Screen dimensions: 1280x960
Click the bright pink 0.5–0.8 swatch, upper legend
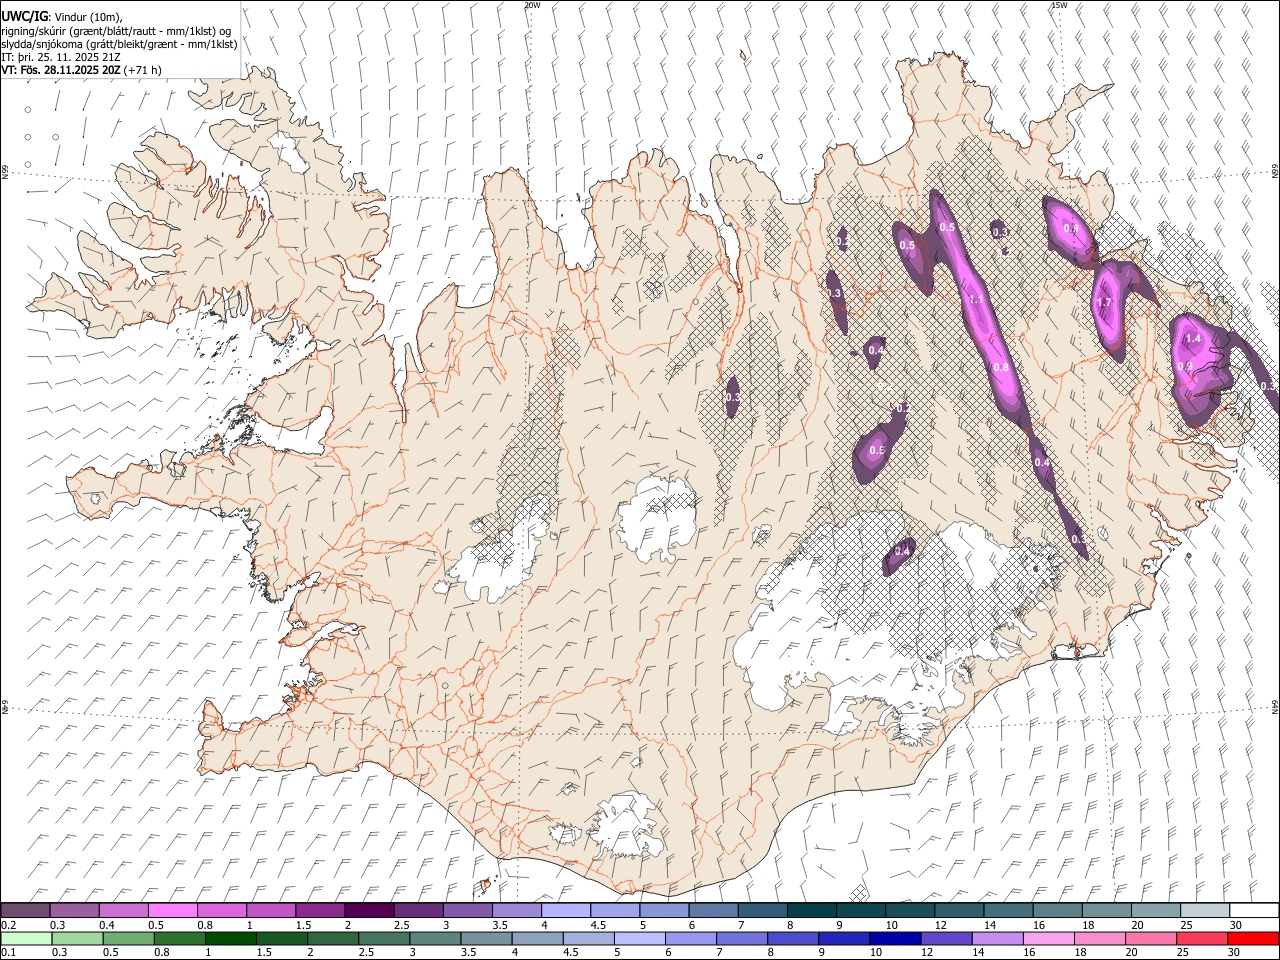(172, 910)
